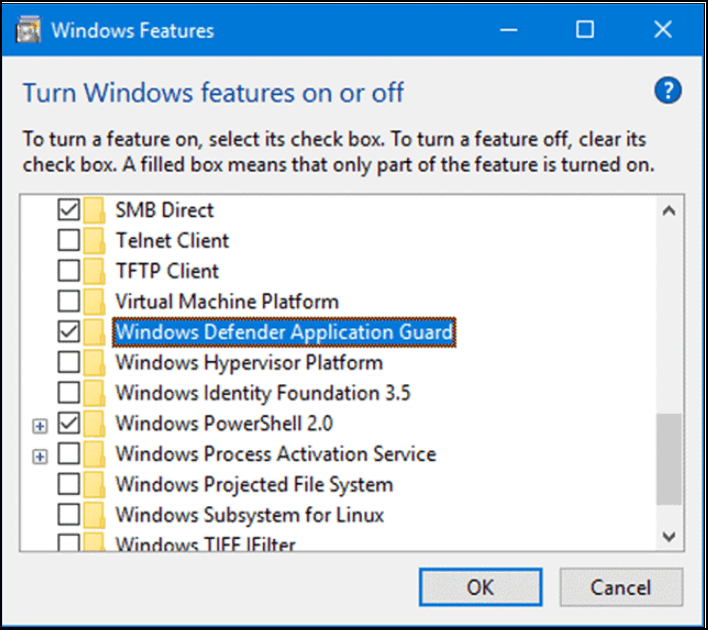
Task: Click folder icon beside Windows Hypervisor Platform
Action: [x=95, y=363]
